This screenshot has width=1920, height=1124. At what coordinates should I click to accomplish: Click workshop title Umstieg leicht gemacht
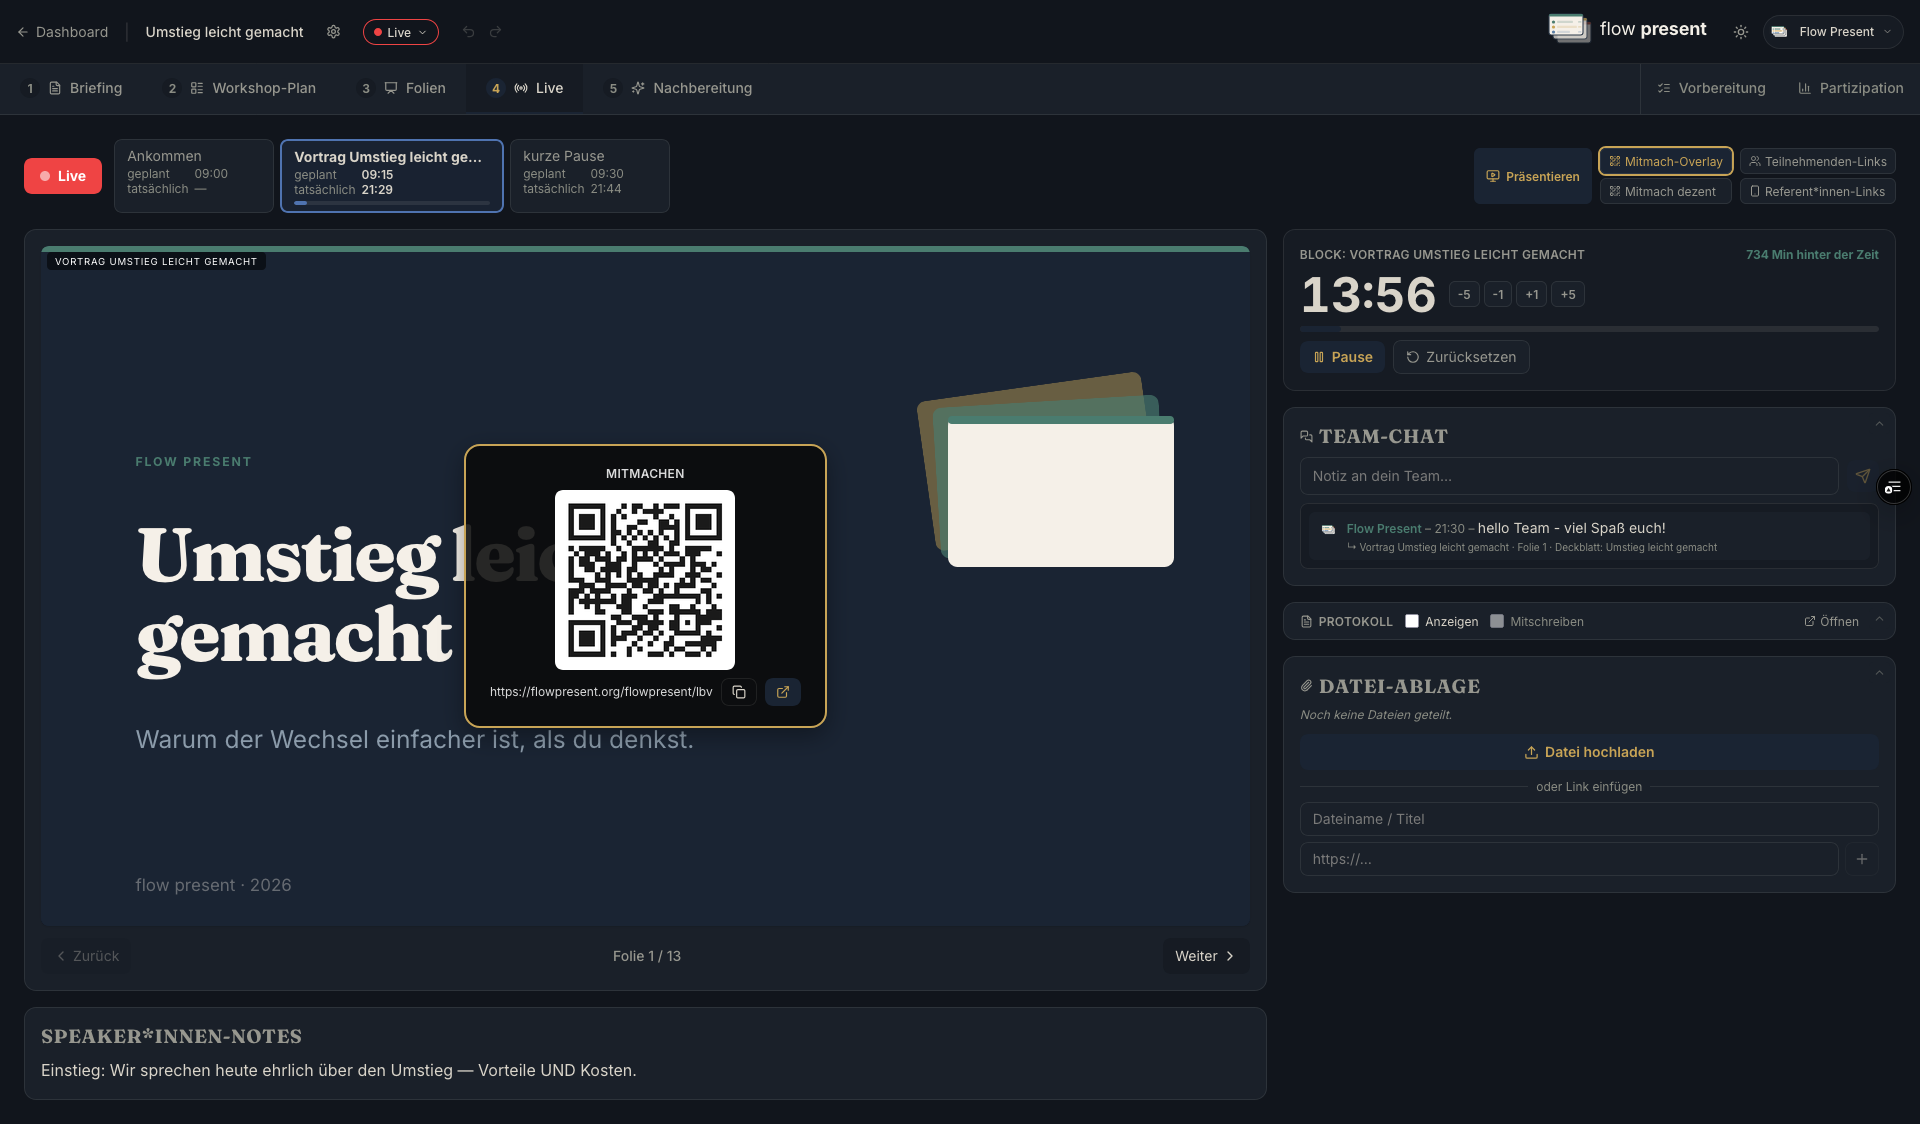[224, 32]
